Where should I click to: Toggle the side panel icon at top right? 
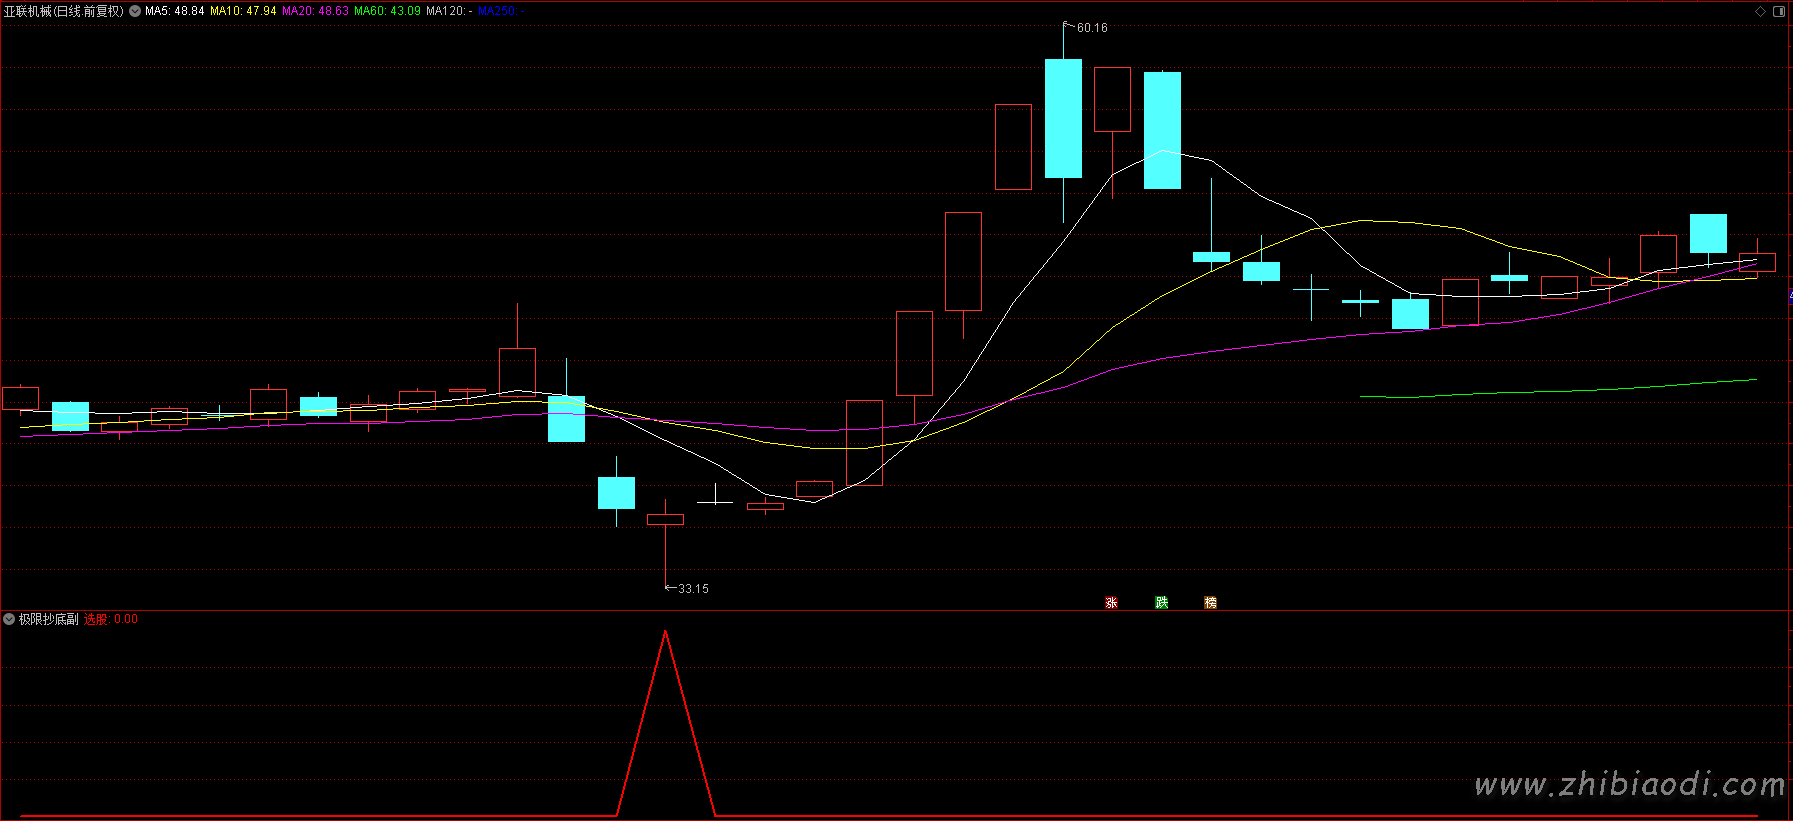(x=1779, y=11)
